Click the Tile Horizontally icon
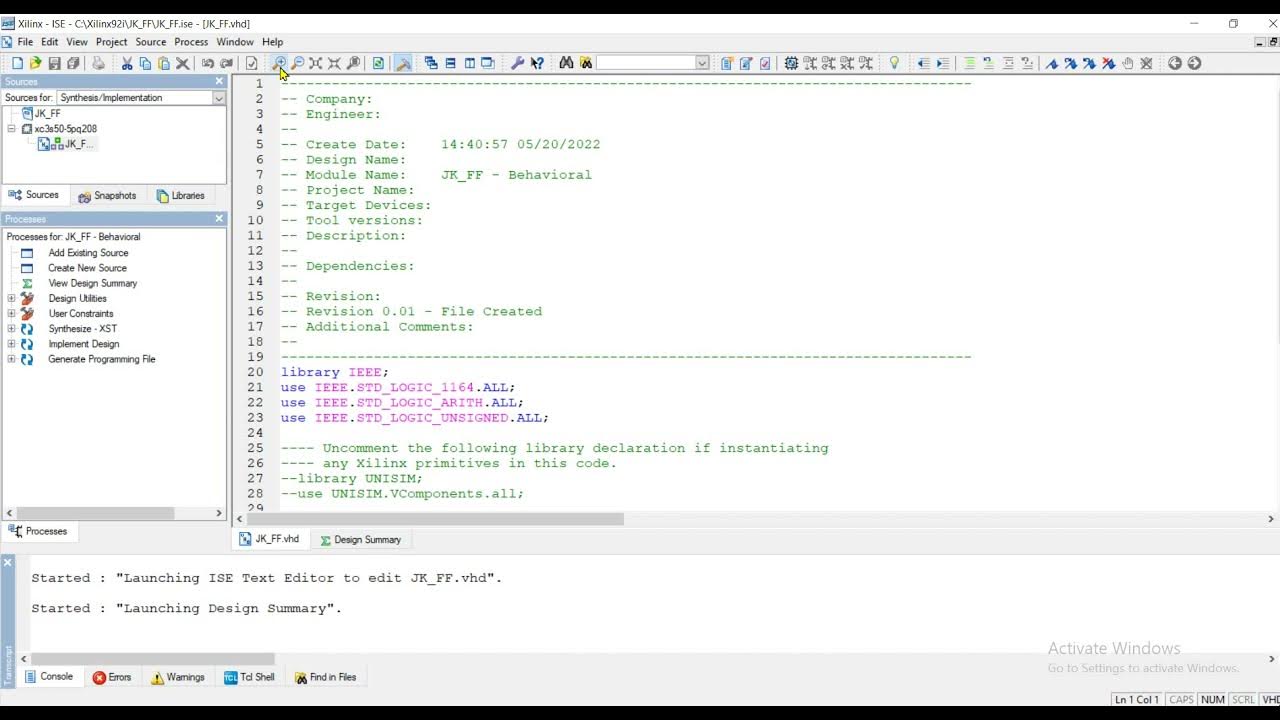This screenshot has width=1280, height=720. [450, 63]
